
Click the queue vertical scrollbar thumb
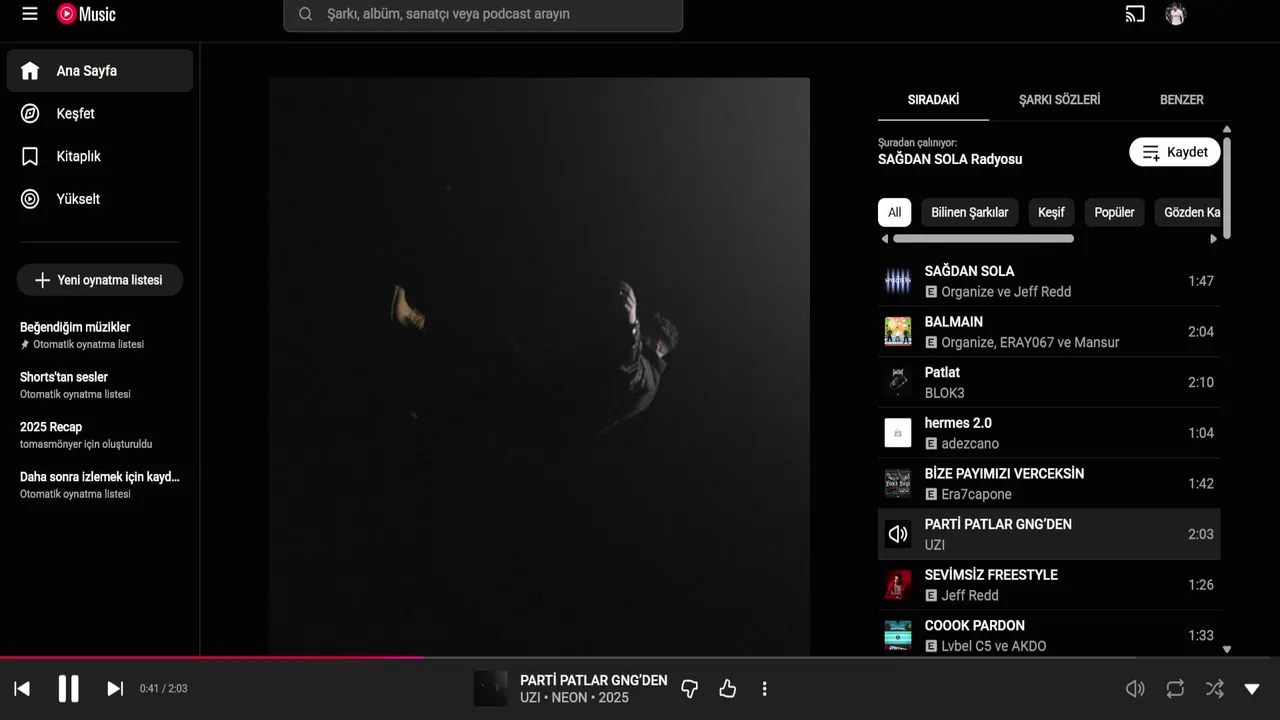click(x=1227, y=187)
